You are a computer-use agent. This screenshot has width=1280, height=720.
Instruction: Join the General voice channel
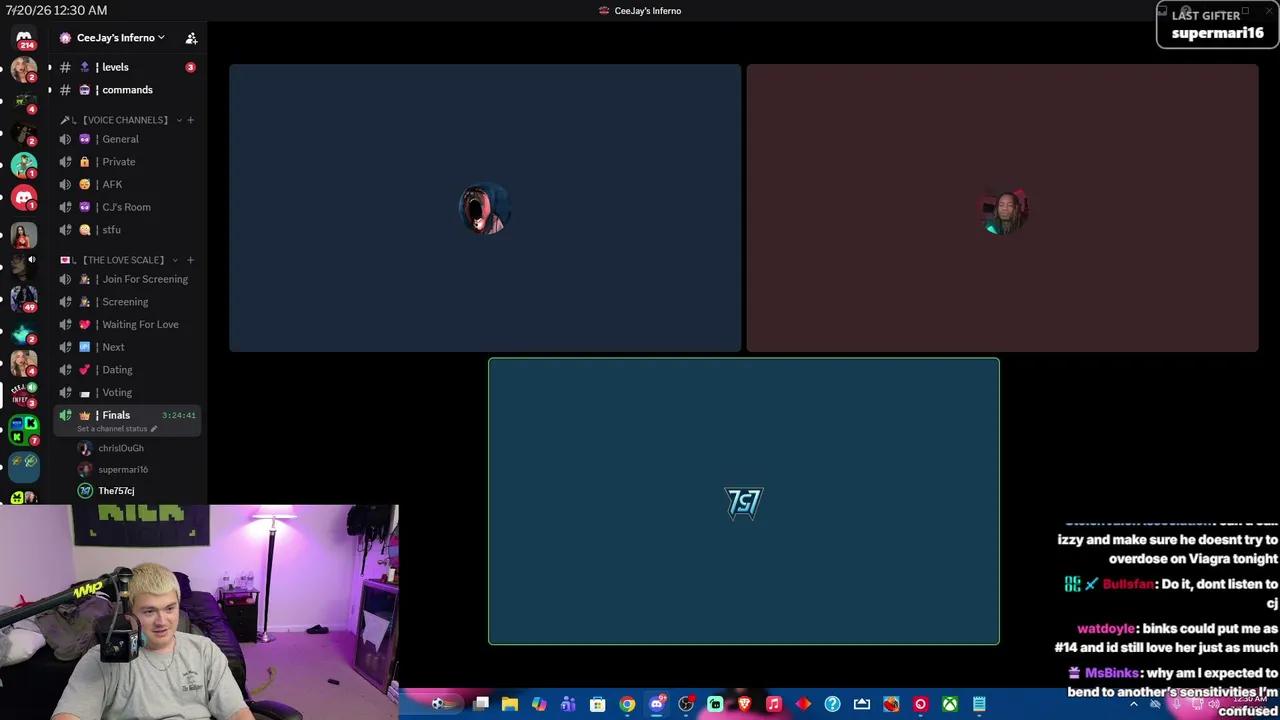pos(125,139)
